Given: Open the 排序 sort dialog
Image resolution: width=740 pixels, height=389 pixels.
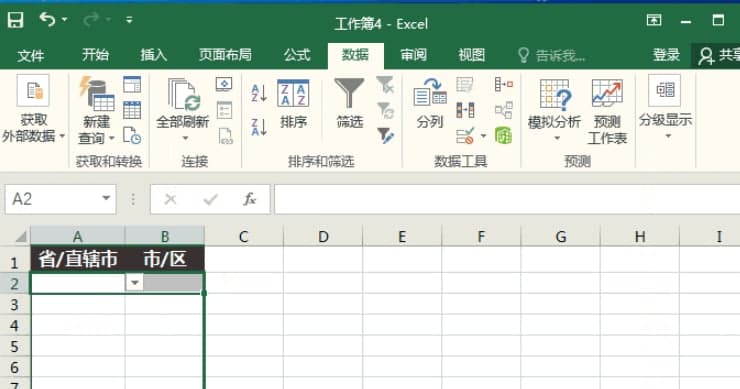Looking at the screenshot, I should pos(294,105).
